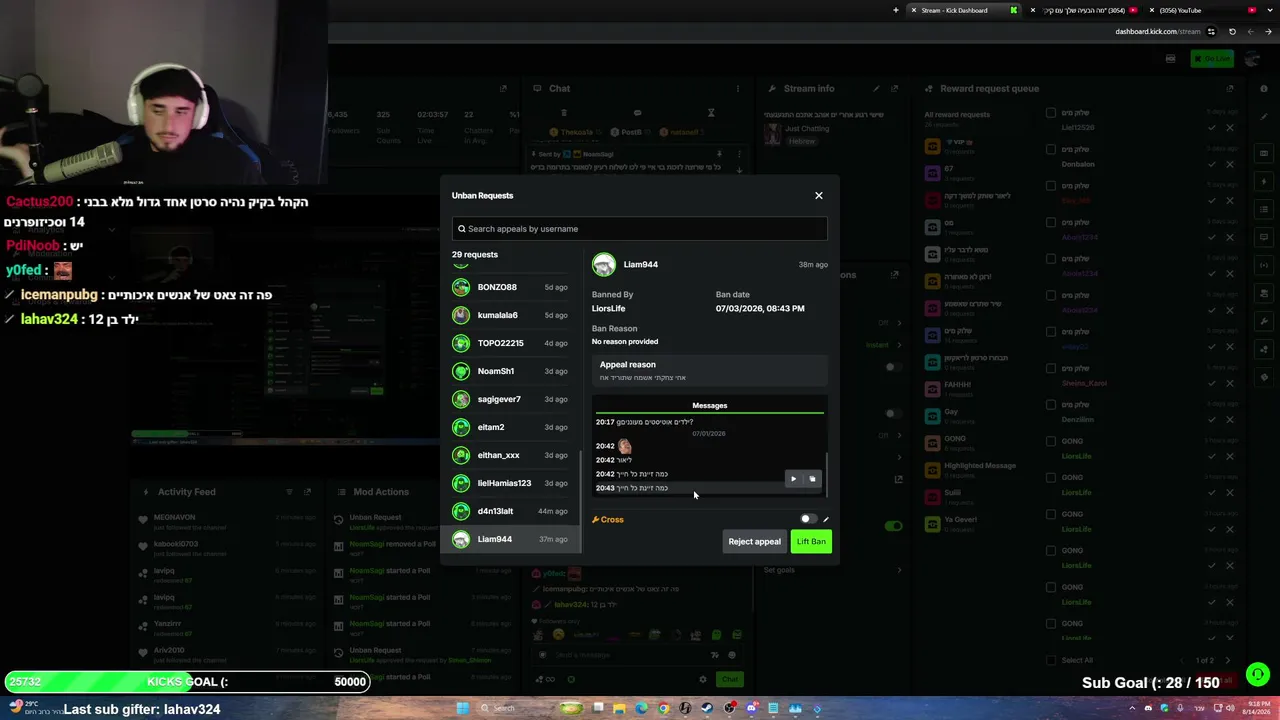Close the Unban Requests dialog
This screenshot has width=1280, height=720.
pyautogui.click(x=818, y=196)
